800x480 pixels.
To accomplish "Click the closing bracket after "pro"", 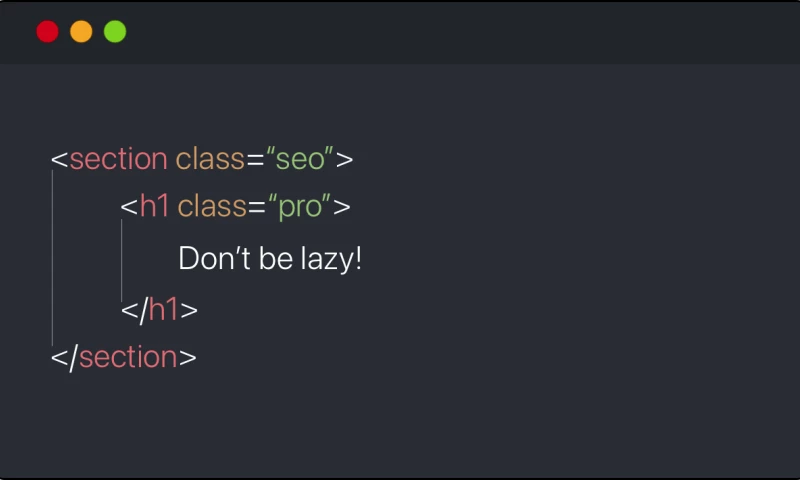I will click(342, 206).
